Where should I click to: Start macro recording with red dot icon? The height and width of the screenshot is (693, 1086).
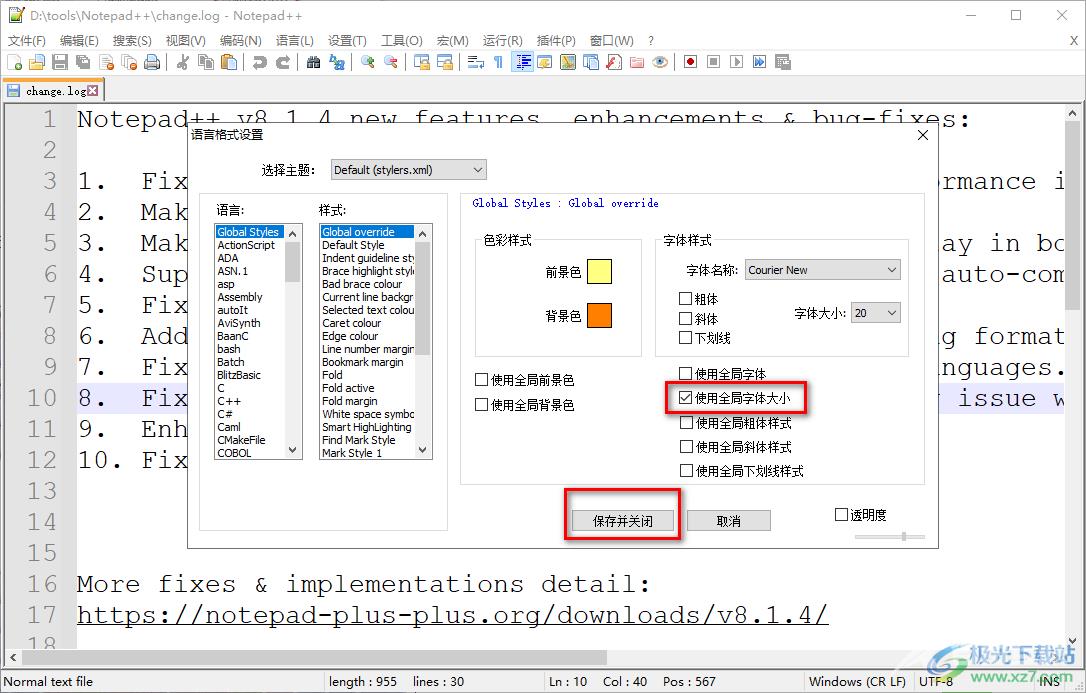pos(691,62)
